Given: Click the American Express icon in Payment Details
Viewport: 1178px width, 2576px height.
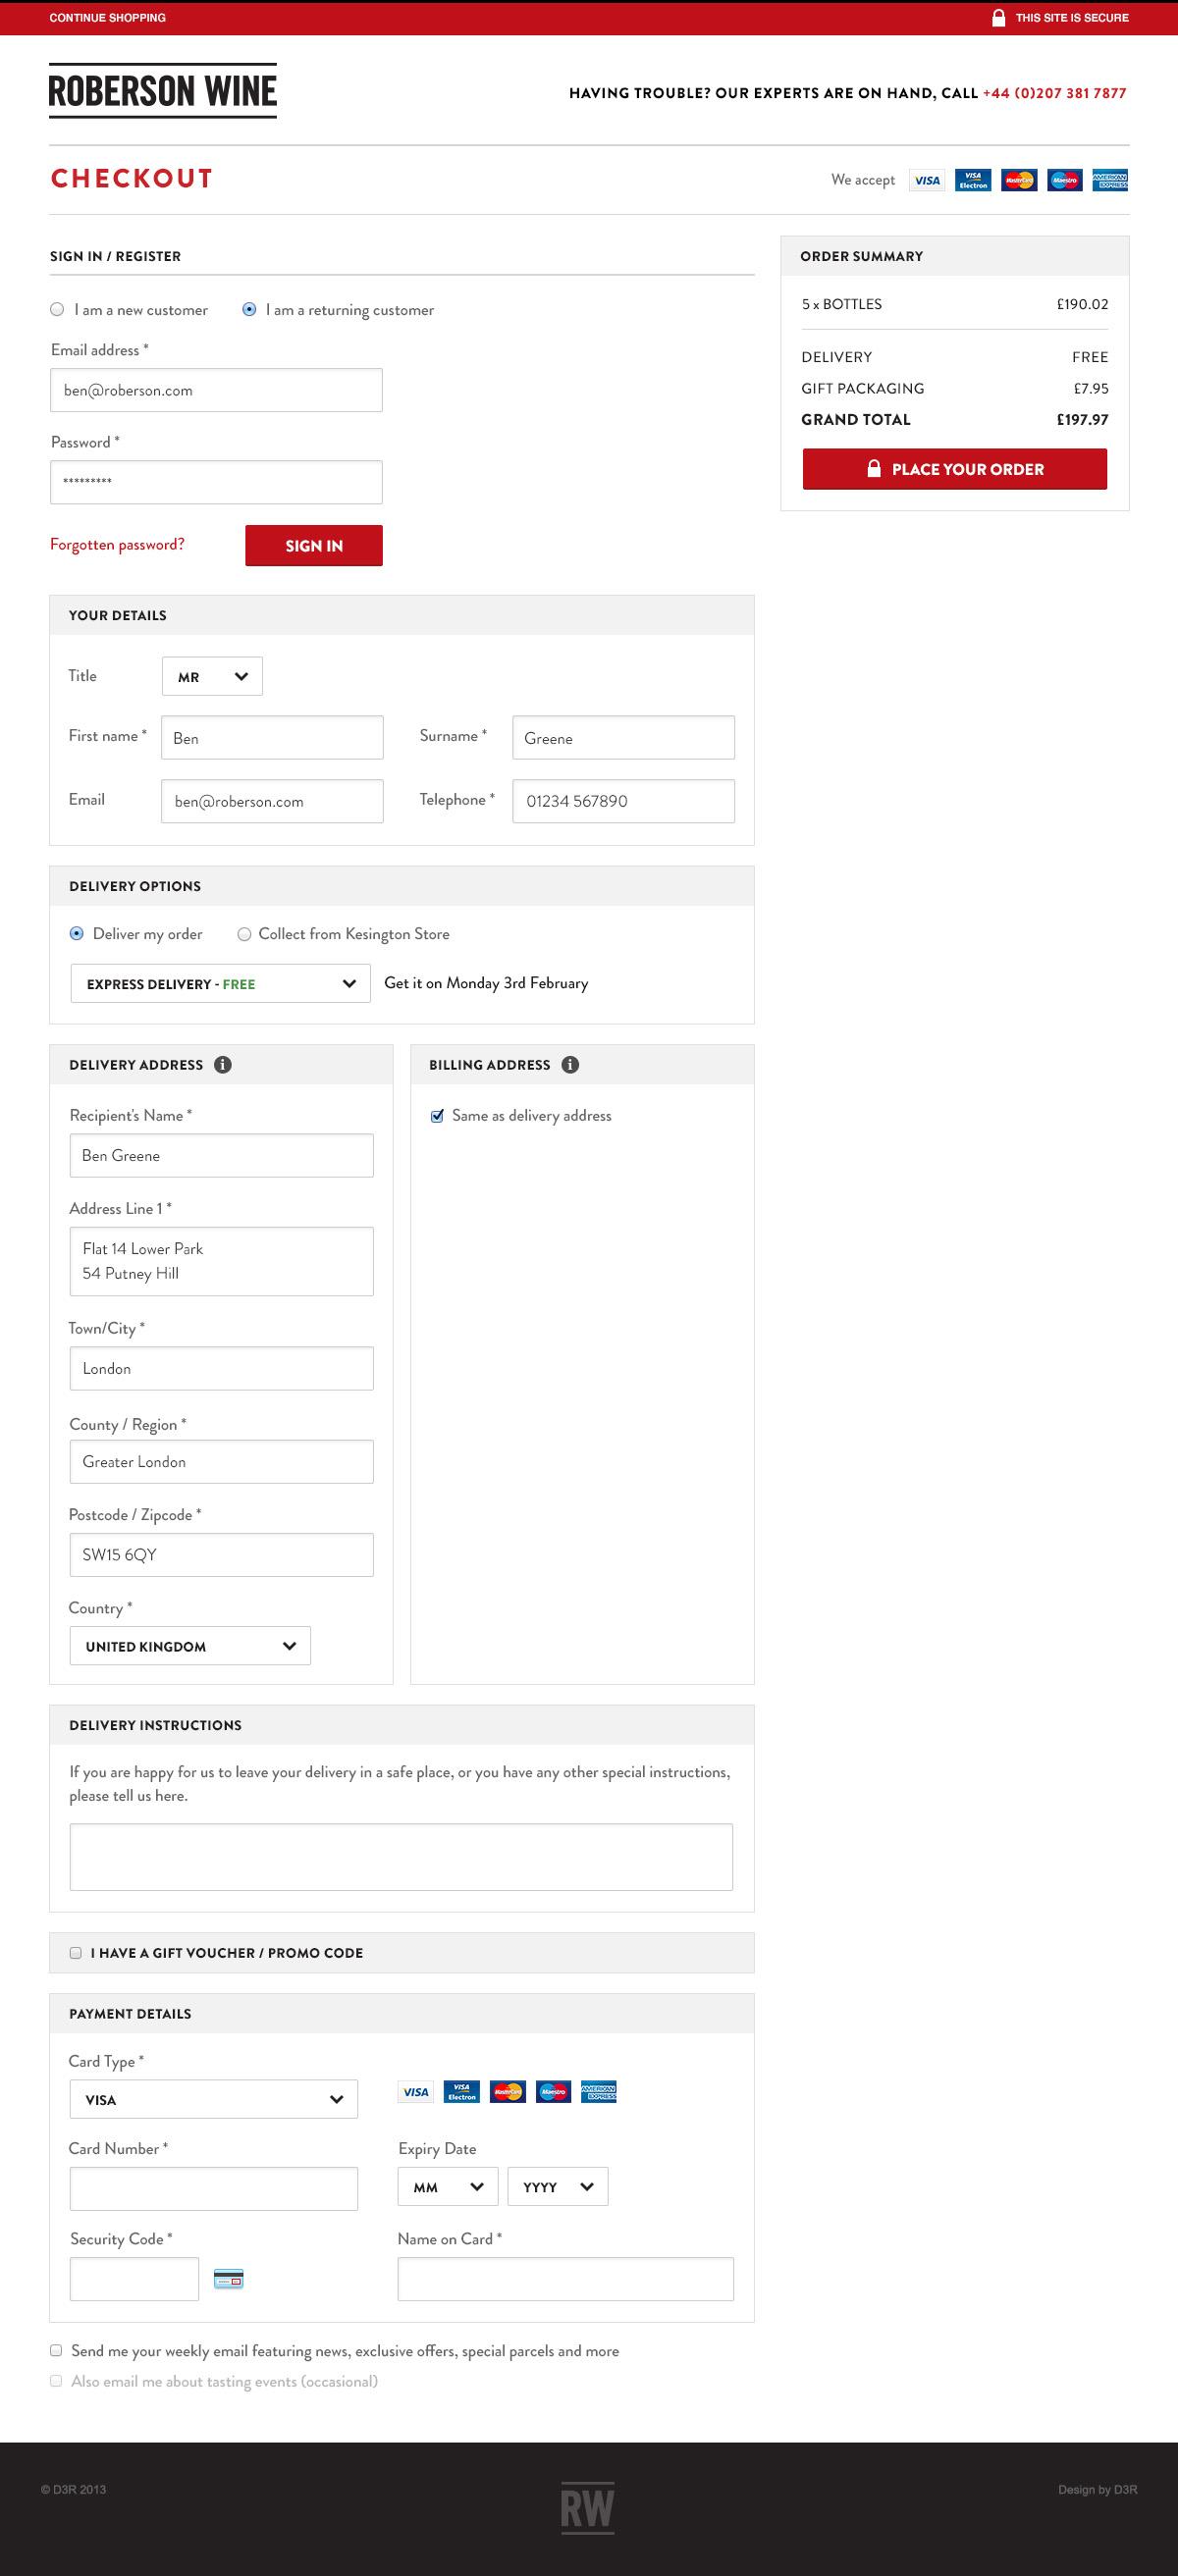Looking at the screenshot, I should pyautogui.click(x=599, y=2091).
